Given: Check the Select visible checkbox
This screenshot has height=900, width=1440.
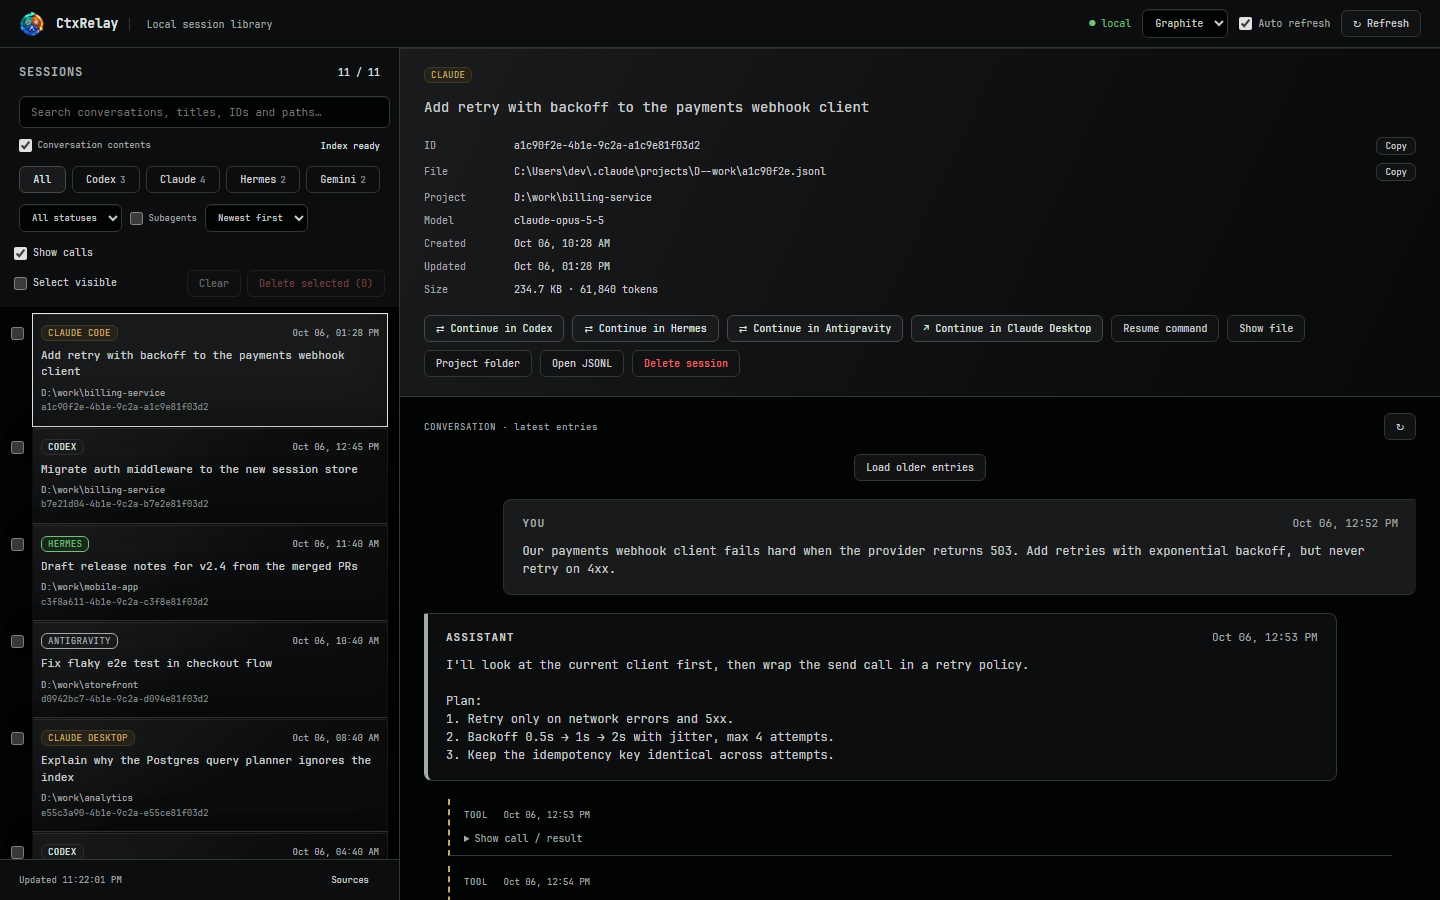Looking at the screenshot, I should coord(21,283).
